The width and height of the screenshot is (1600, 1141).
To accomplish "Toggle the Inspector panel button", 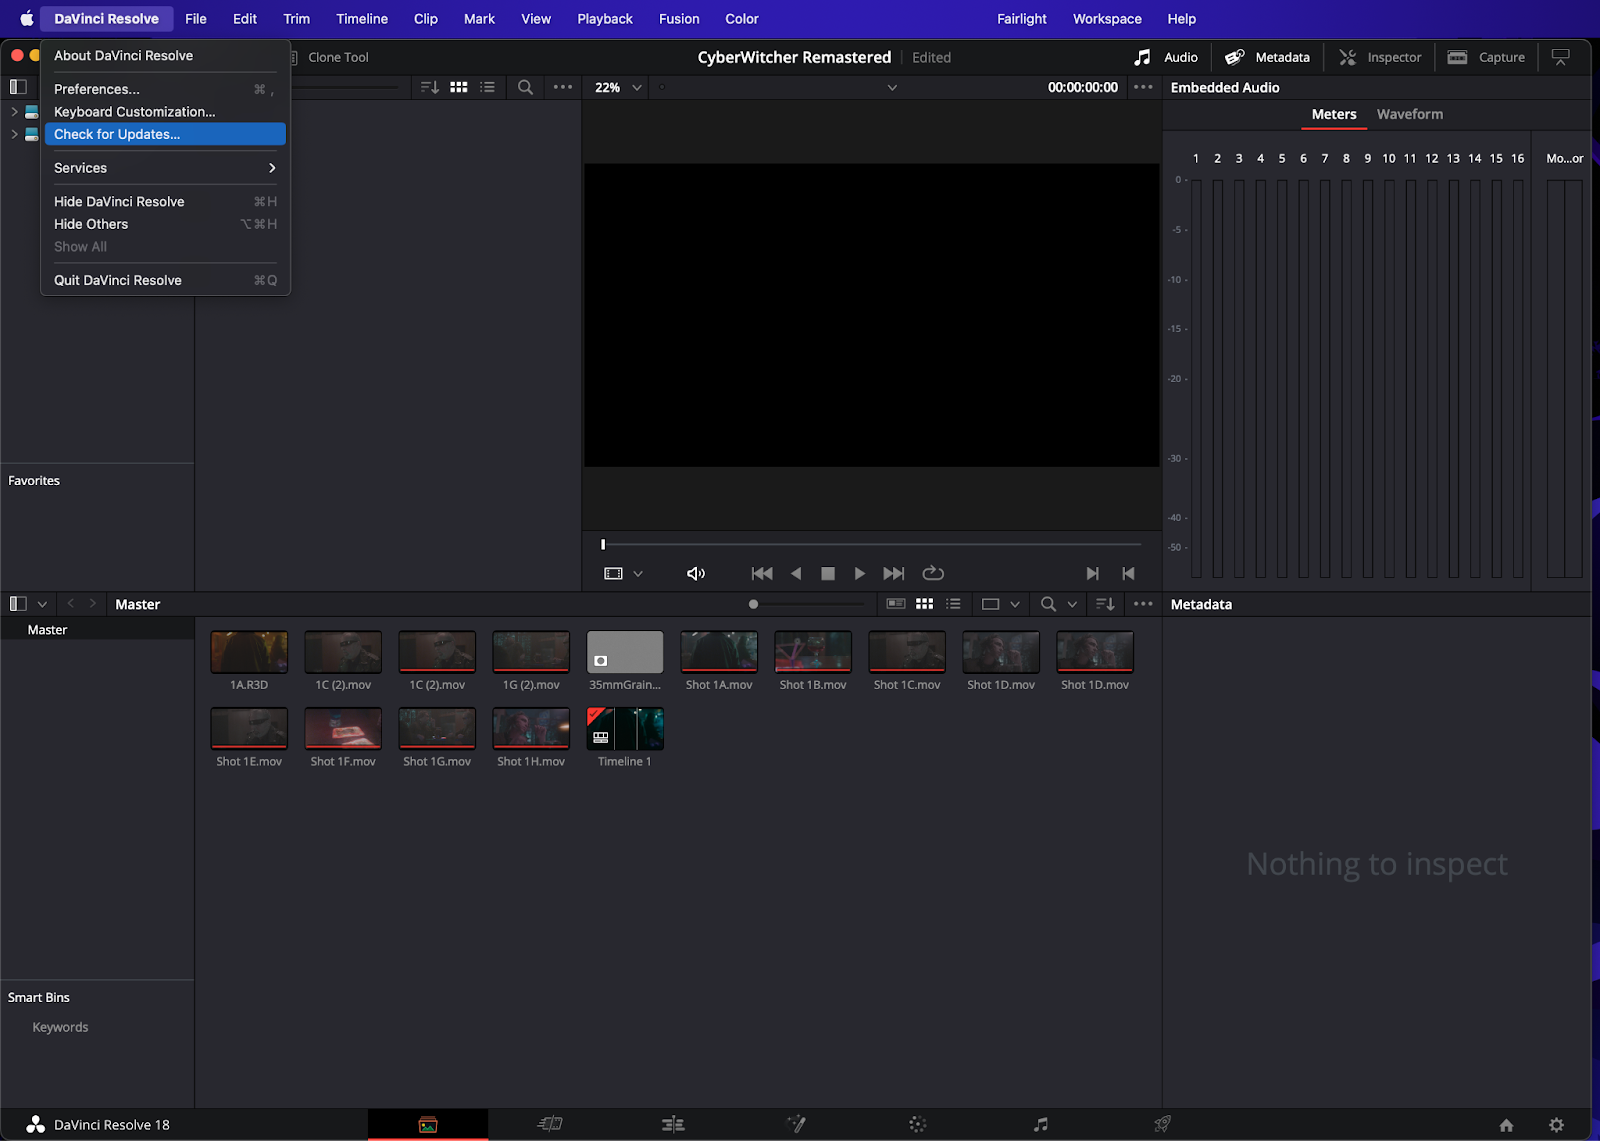I will (x=1380, y=57).
